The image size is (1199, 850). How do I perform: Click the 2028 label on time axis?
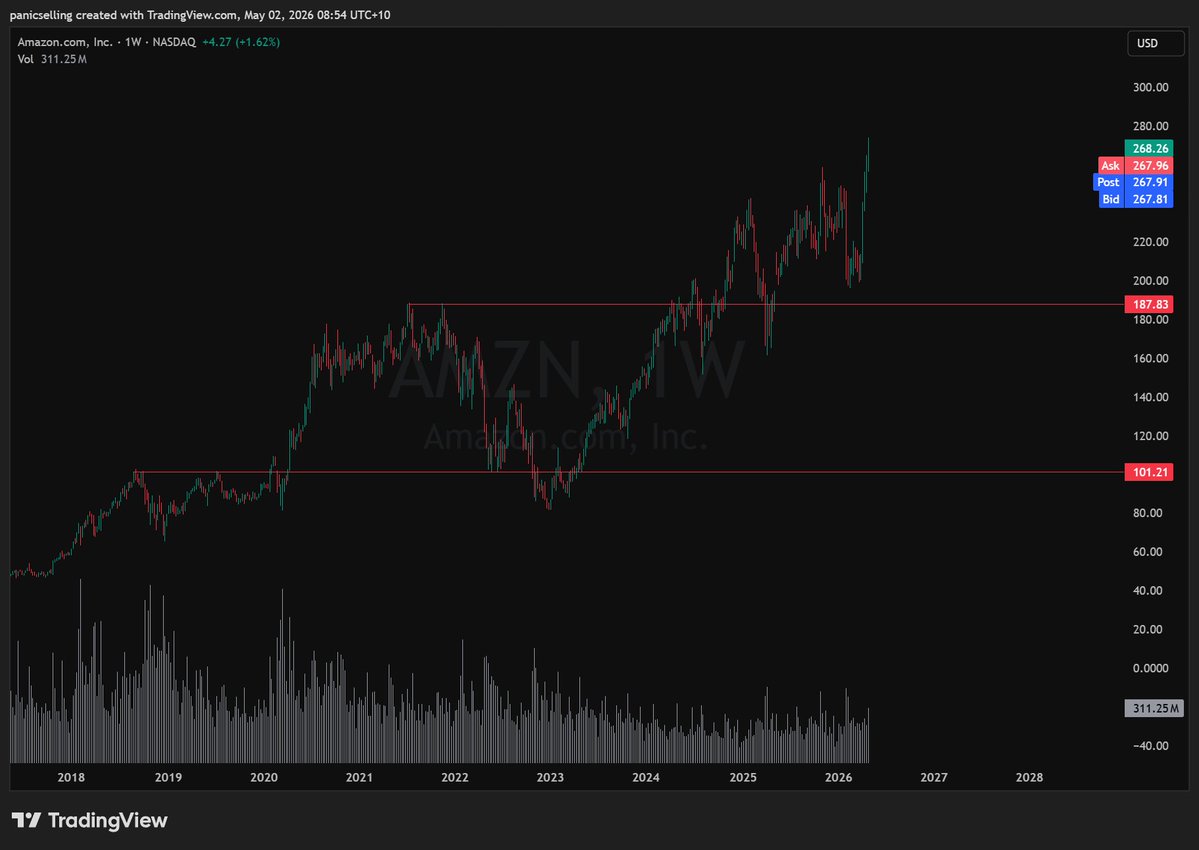coord(1029,777)
